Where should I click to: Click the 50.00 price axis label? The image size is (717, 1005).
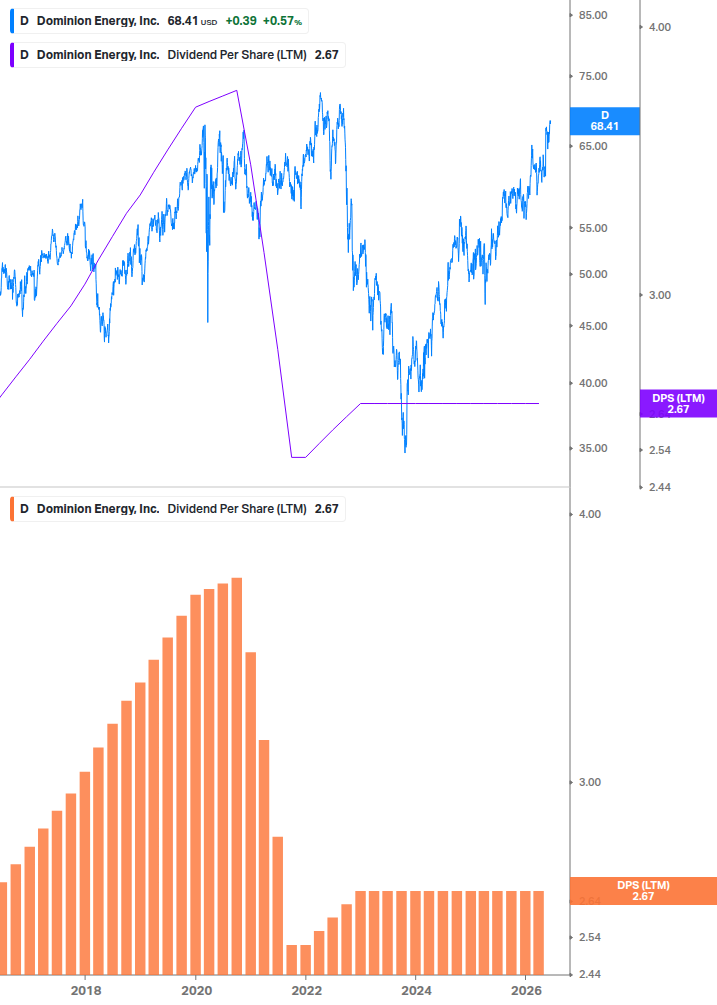click(x=593, y=274)
